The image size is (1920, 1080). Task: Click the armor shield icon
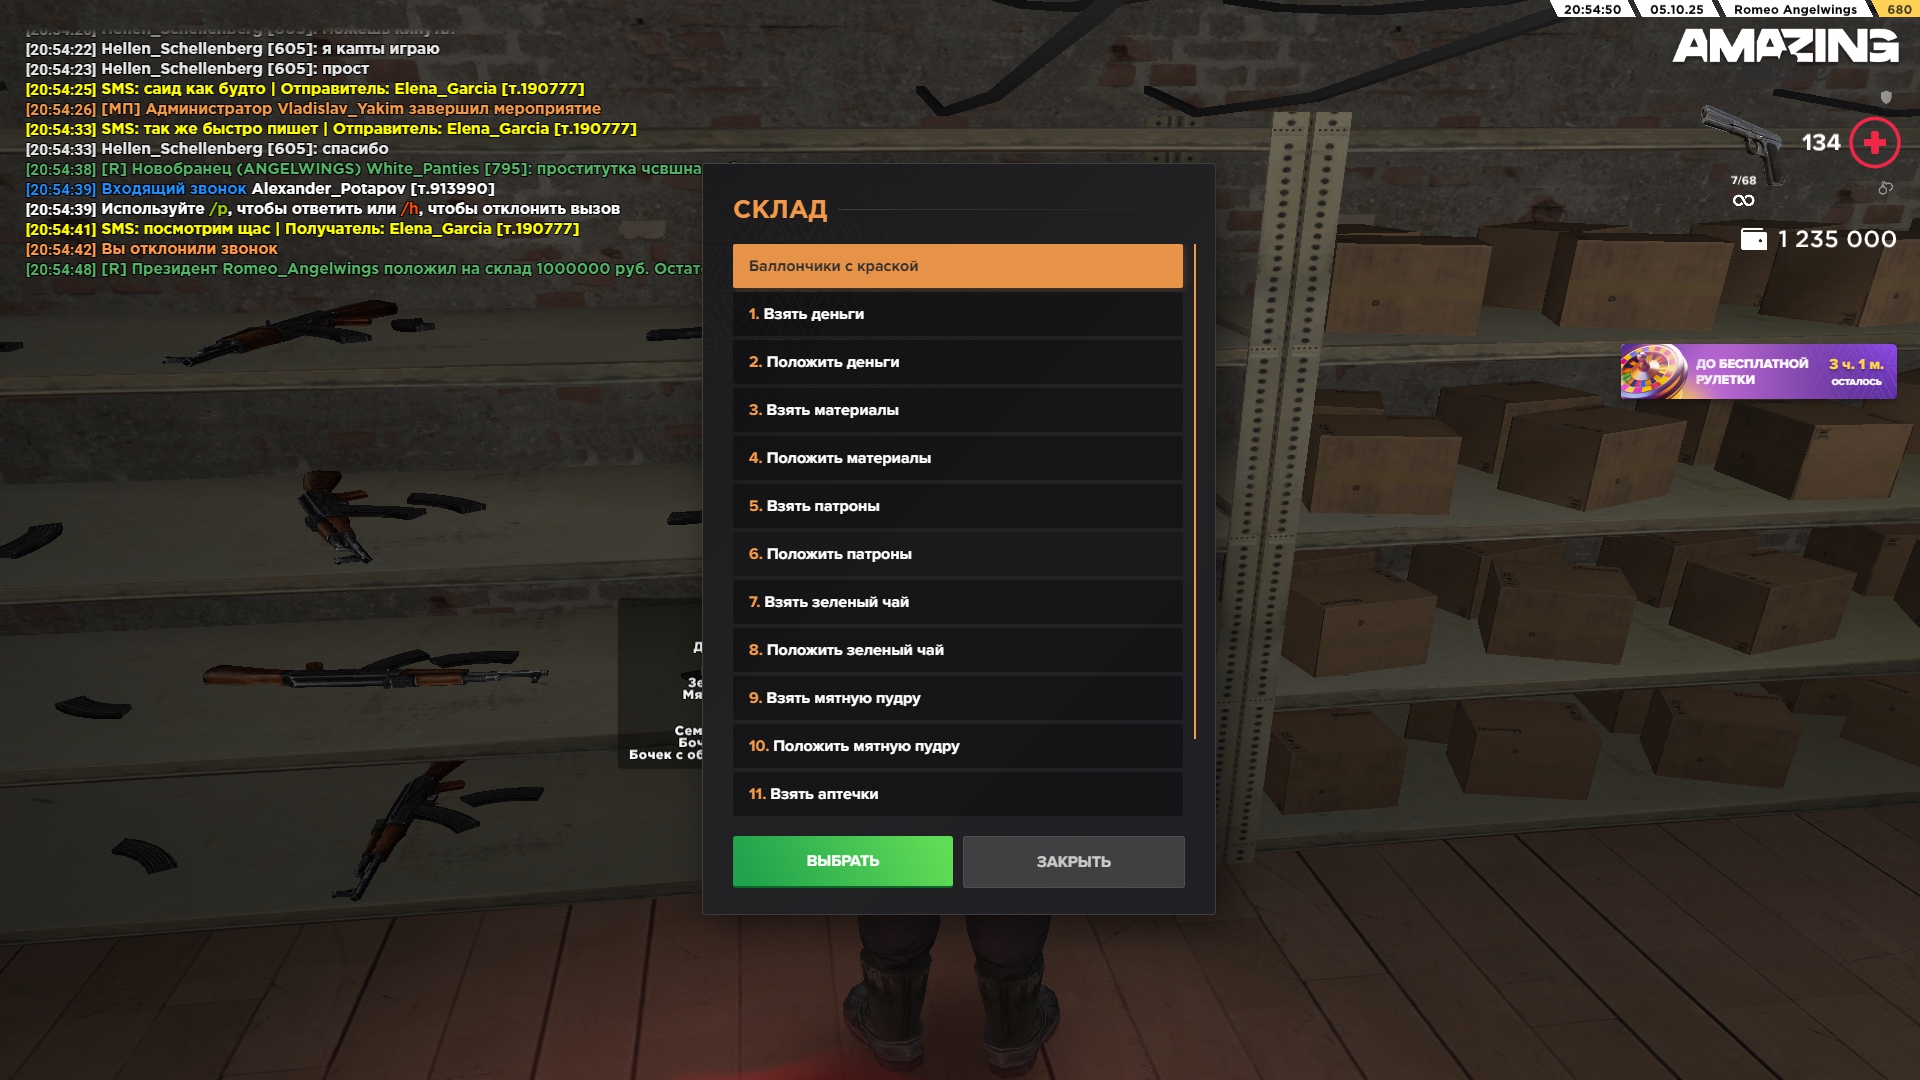[x=1886, y=97]
